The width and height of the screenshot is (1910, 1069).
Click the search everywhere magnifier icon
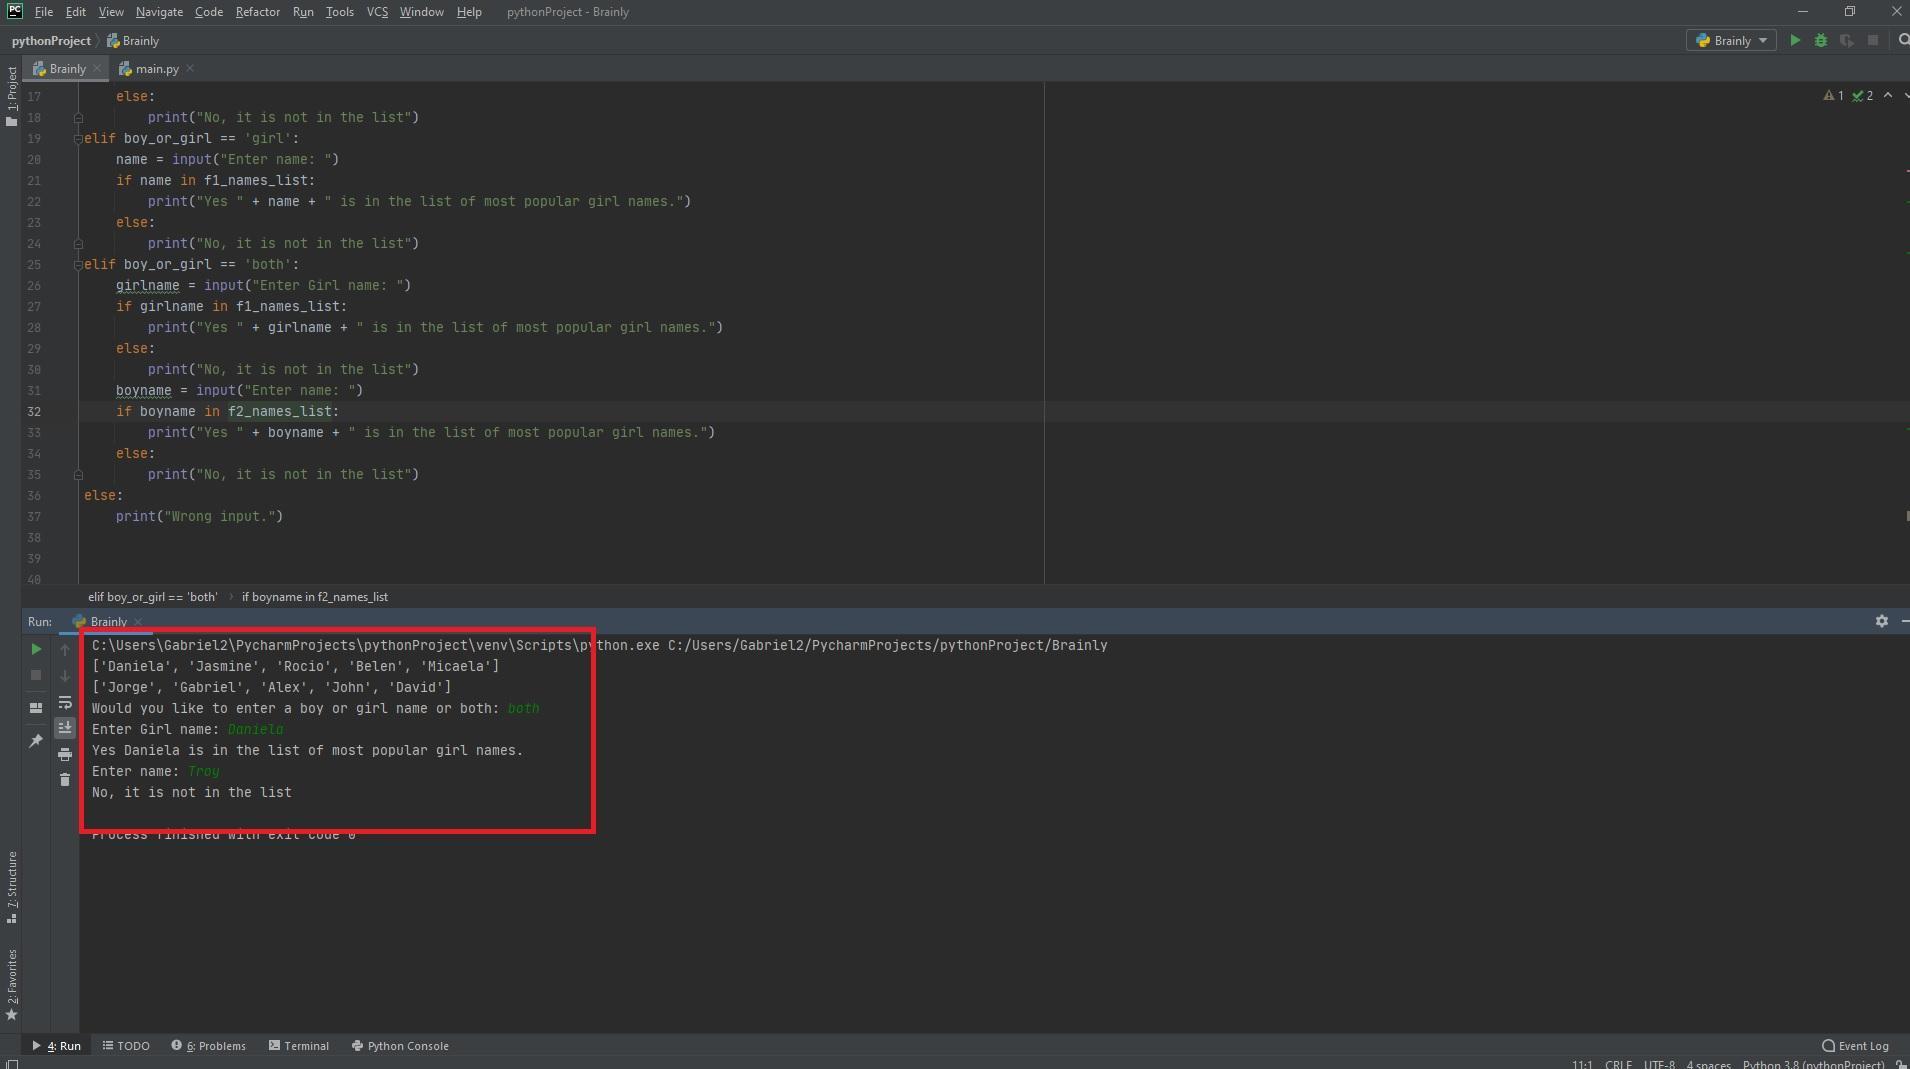coord(1903,41)
